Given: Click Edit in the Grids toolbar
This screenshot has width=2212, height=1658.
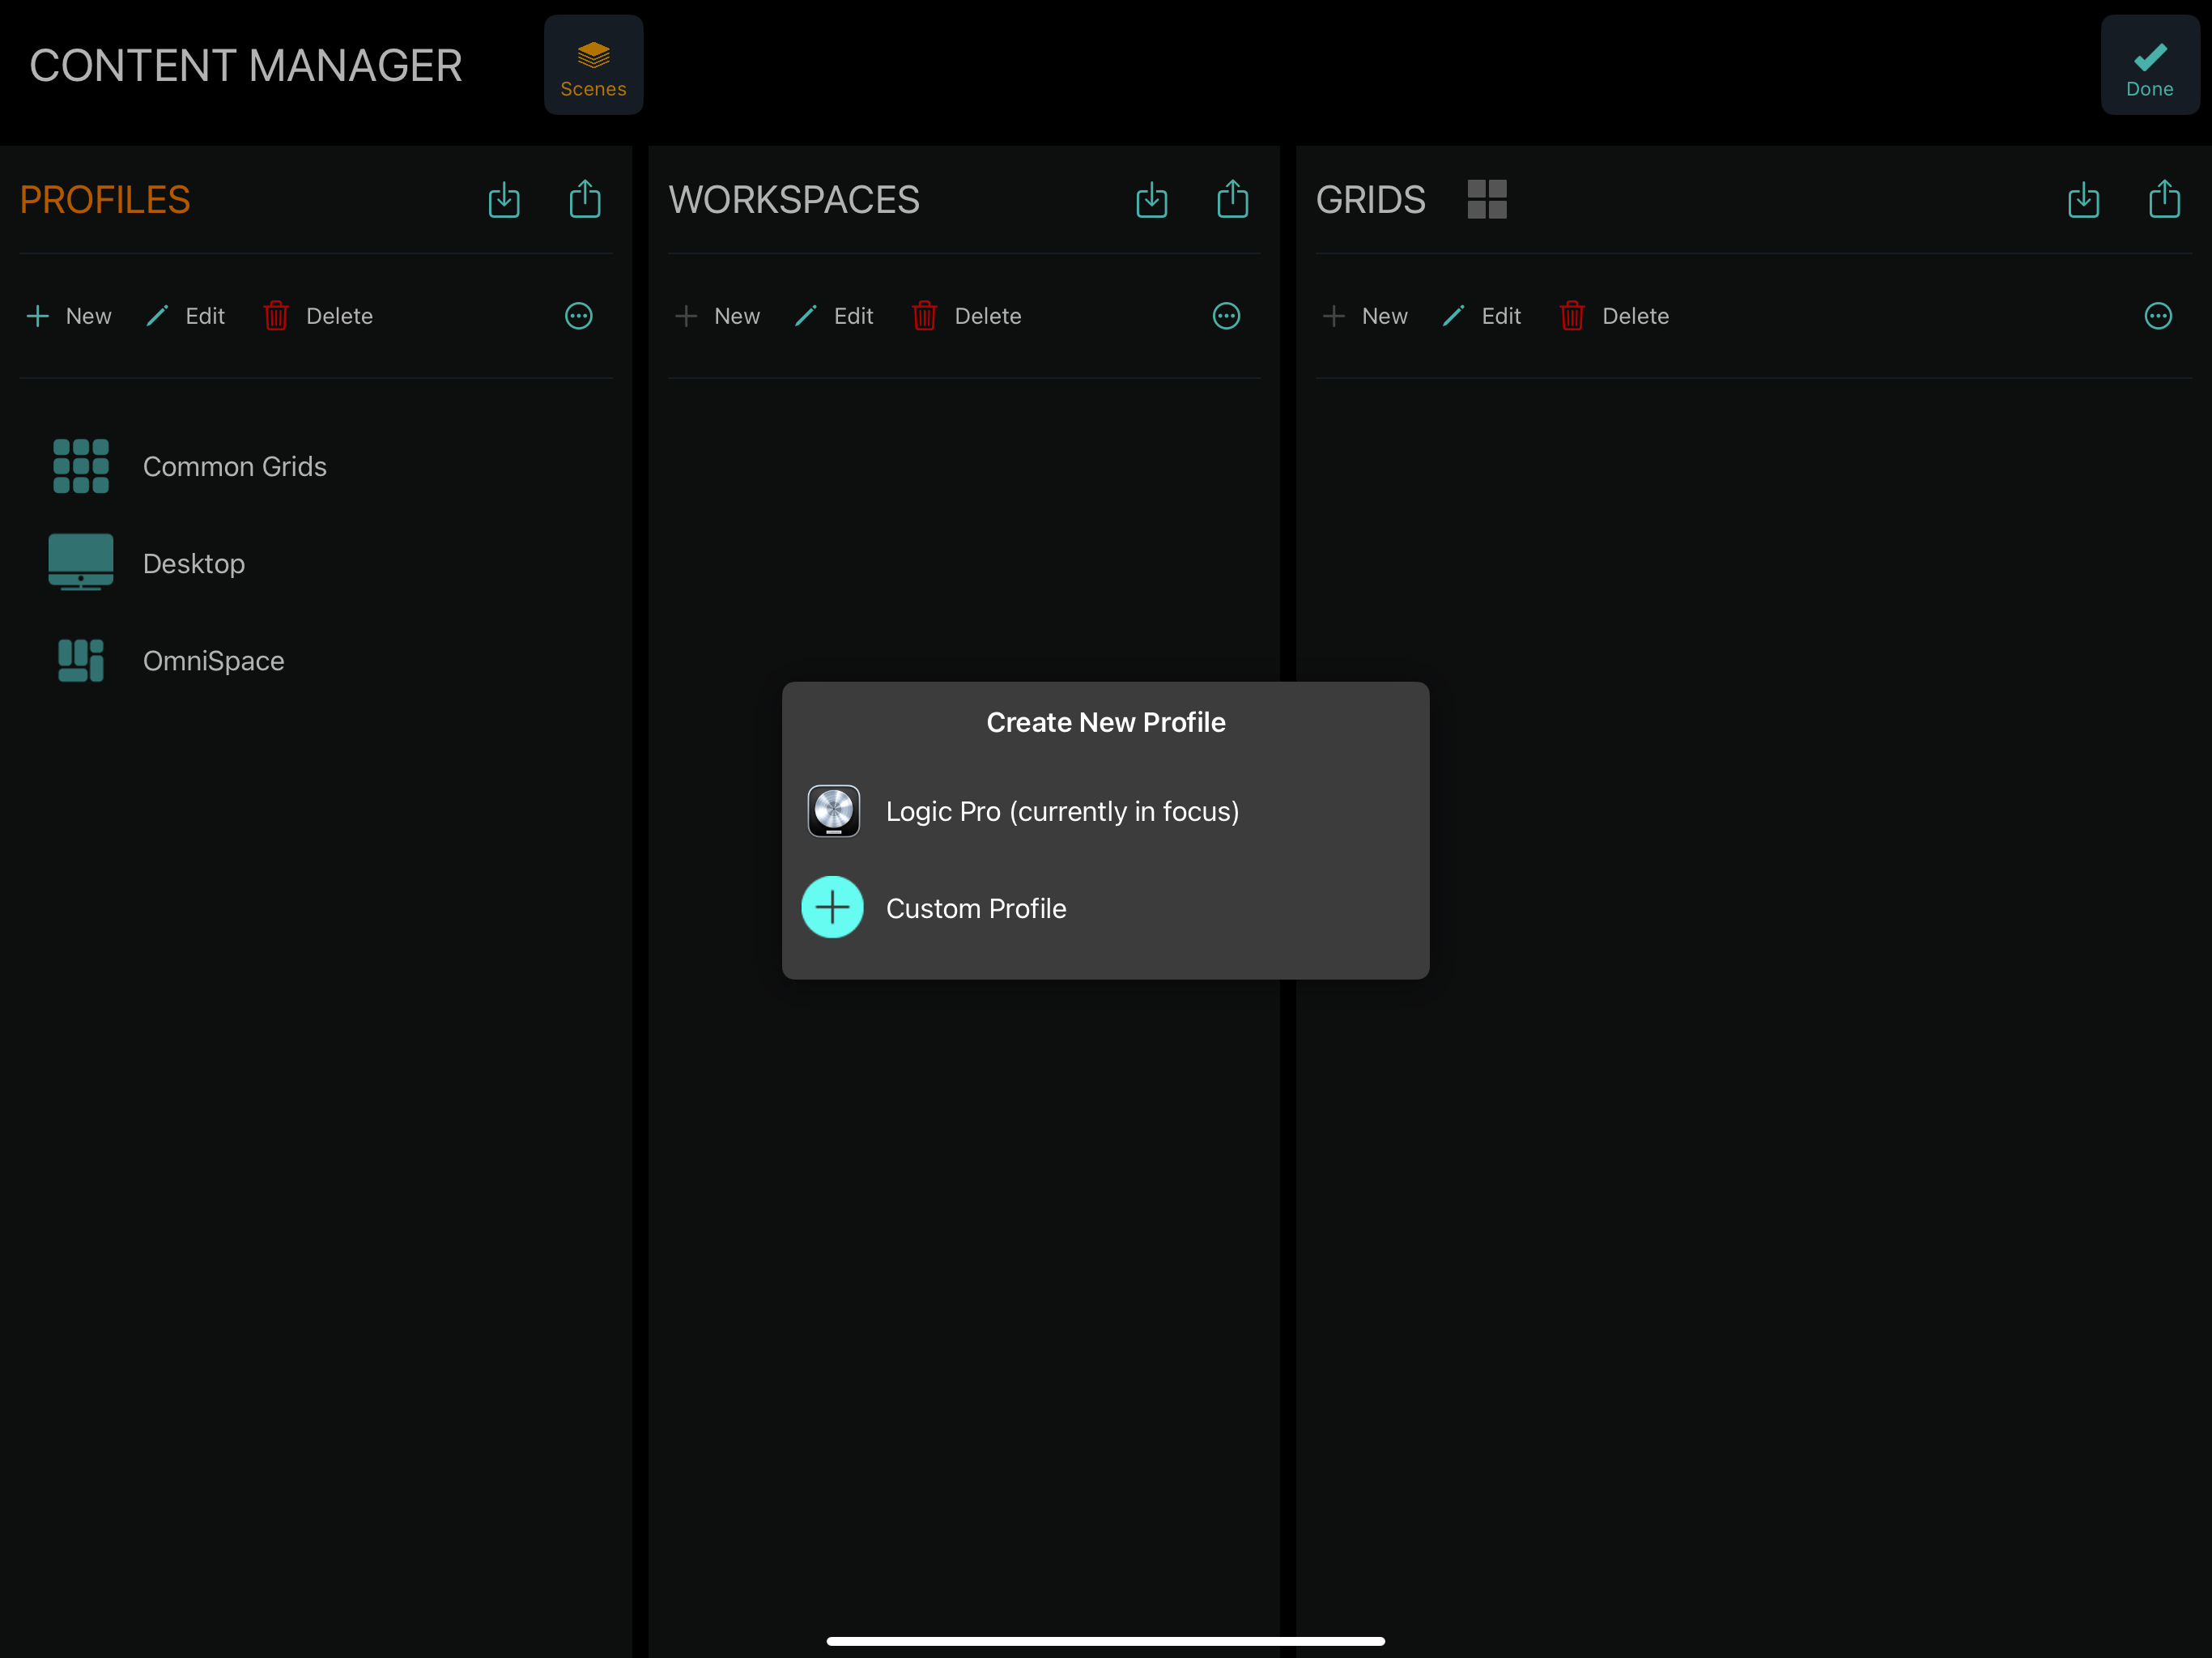Looking at the screenshot, I should coord(1482,316).
